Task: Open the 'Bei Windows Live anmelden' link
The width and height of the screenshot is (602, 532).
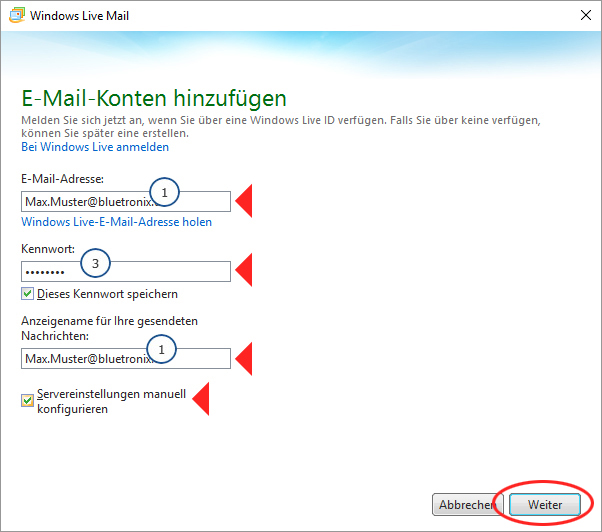Action: 95,147
